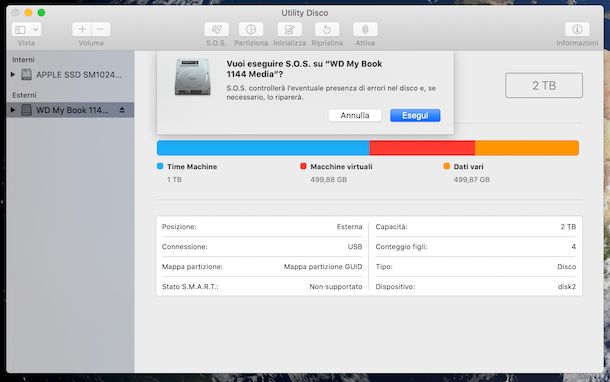The width and height of the screenshot is (610, 382).
Task: Click the Attiva mount toolbar icon
Action: click(365, 29)
